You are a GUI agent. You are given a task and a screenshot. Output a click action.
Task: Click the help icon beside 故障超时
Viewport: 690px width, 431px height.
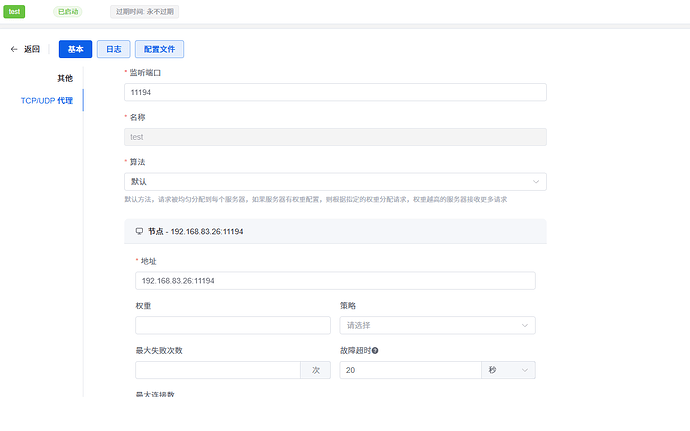[375, 351]
